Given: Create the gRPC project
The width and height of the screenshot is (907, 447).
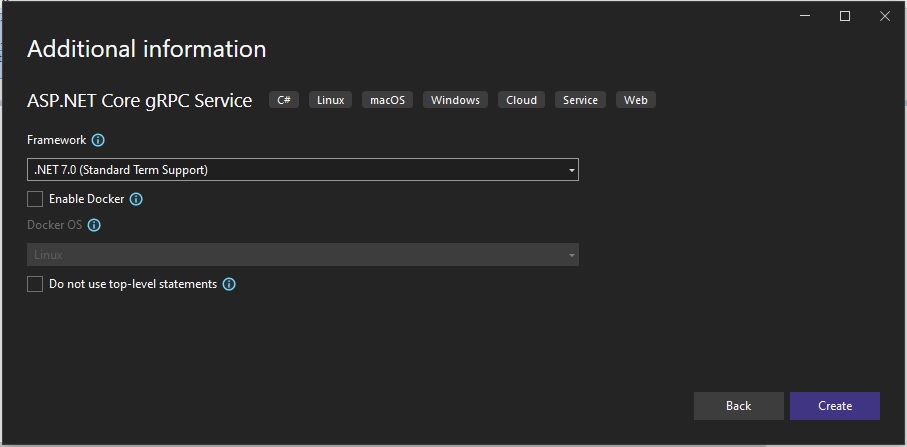Looking at the screenshot, I should click(x=835, y=406).
